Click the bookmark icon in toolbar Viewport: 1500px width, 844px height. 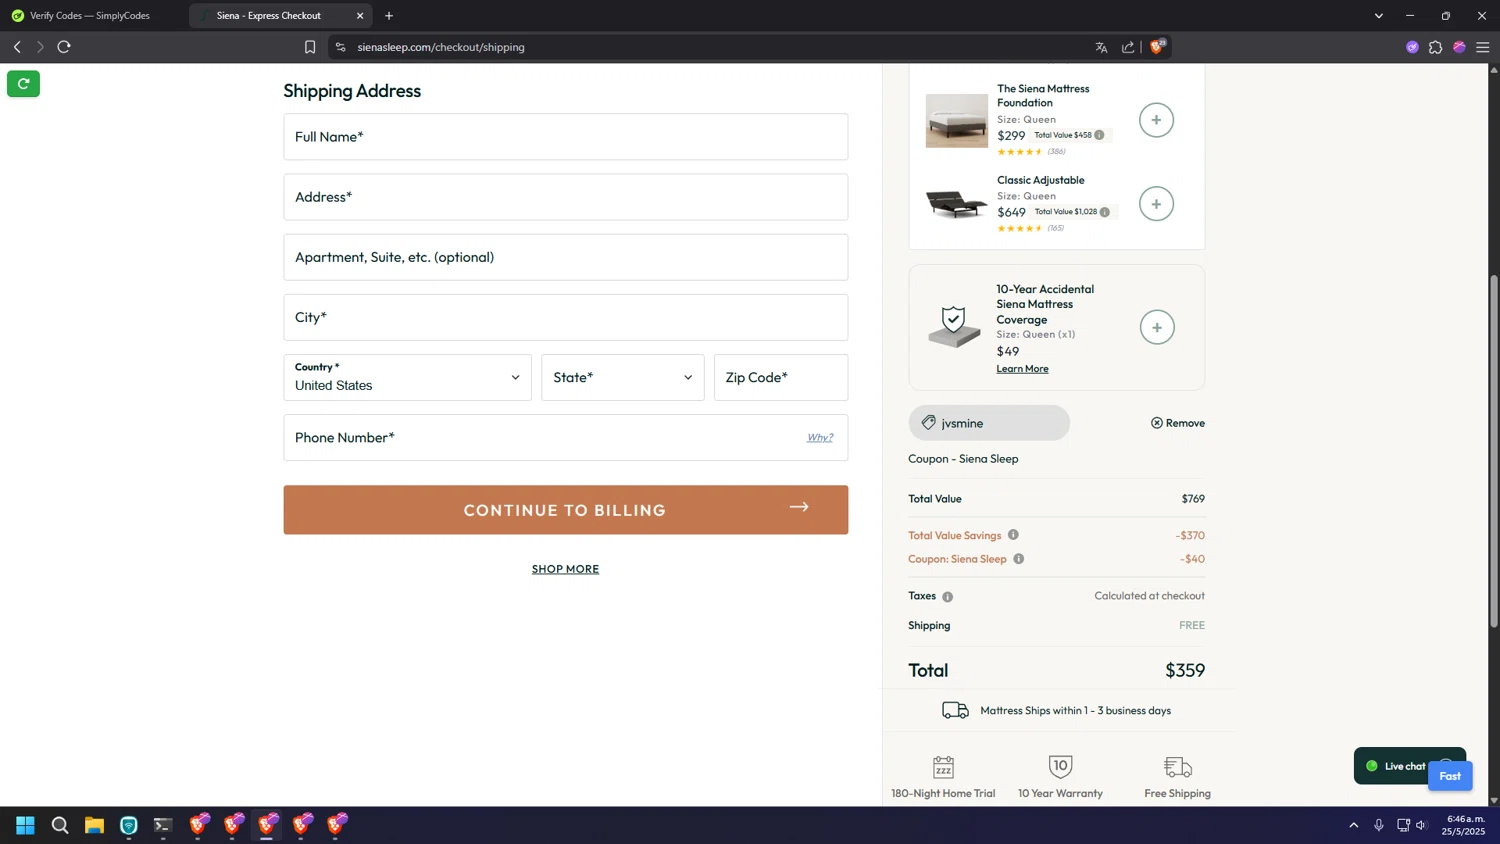[x=310, y=47]
